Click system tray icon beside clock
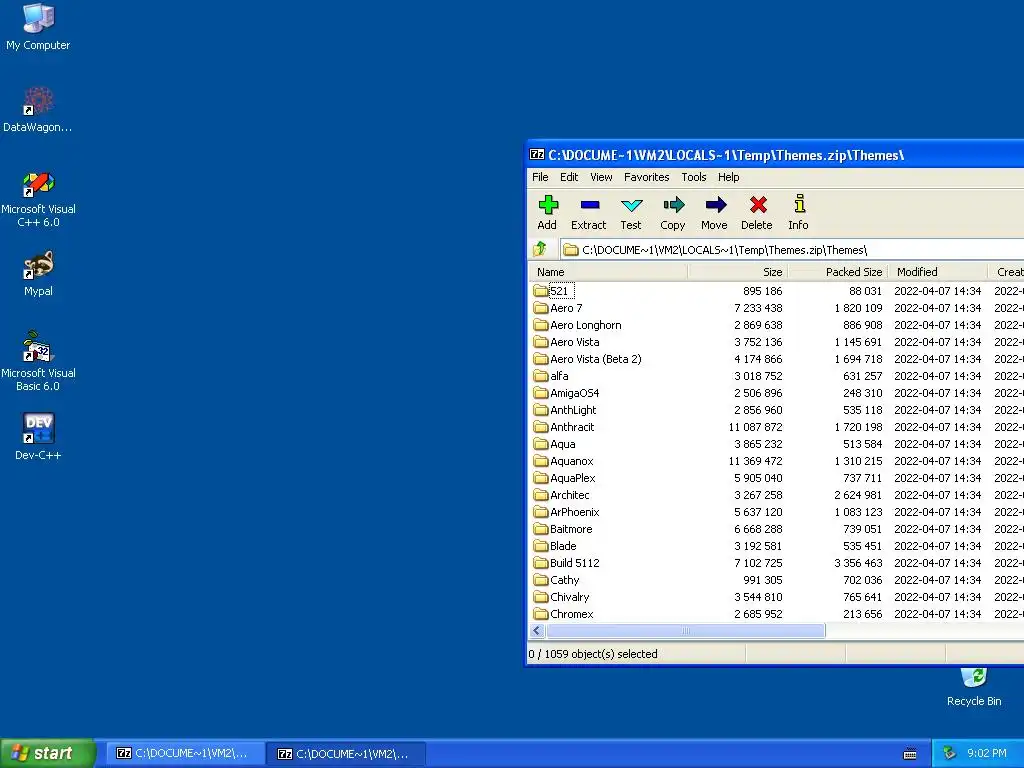Screen dimensions: 1024x768 click(949, 753)
